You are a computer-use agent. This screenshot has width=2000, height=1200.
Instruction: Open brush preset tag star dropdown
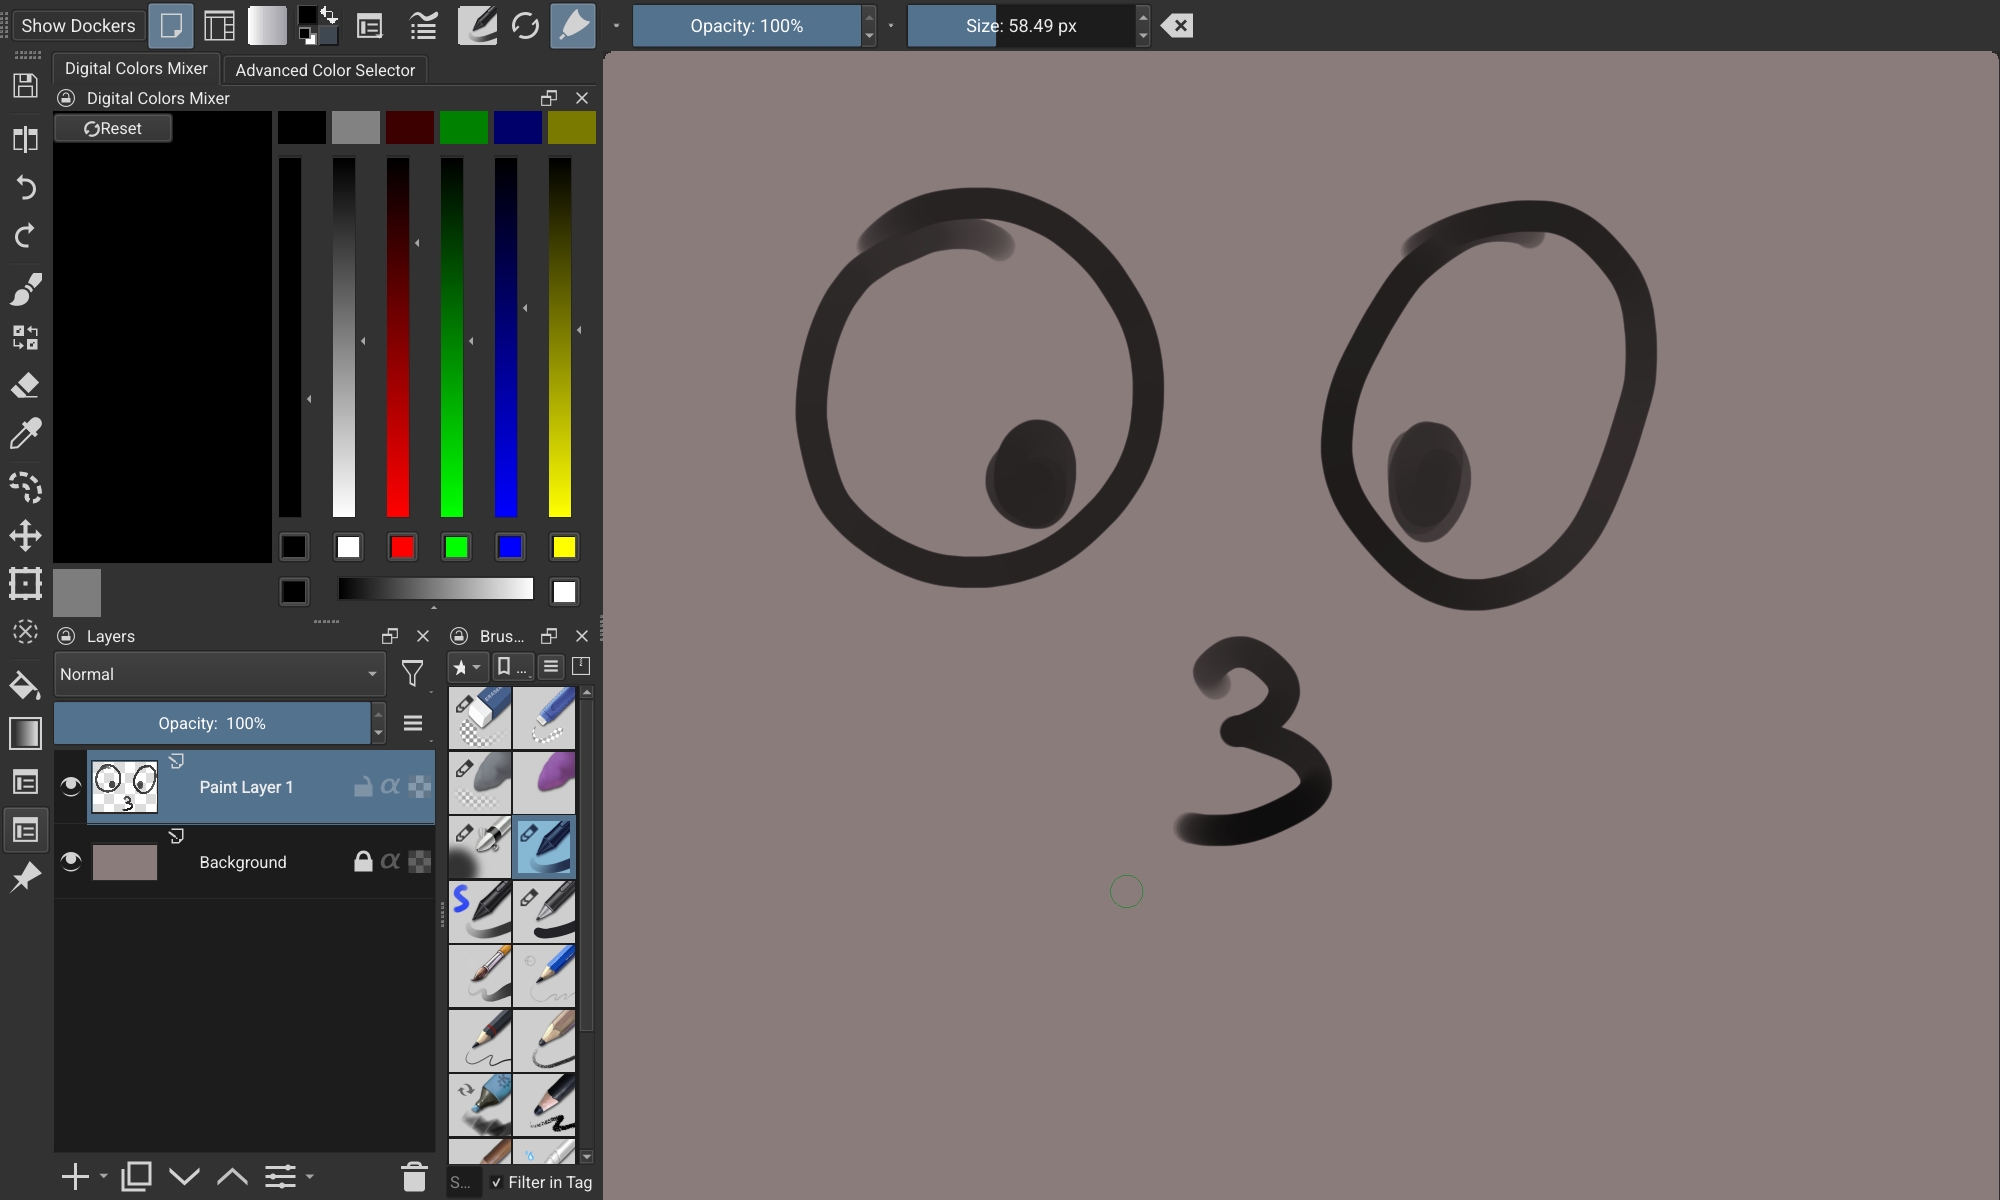466,667
